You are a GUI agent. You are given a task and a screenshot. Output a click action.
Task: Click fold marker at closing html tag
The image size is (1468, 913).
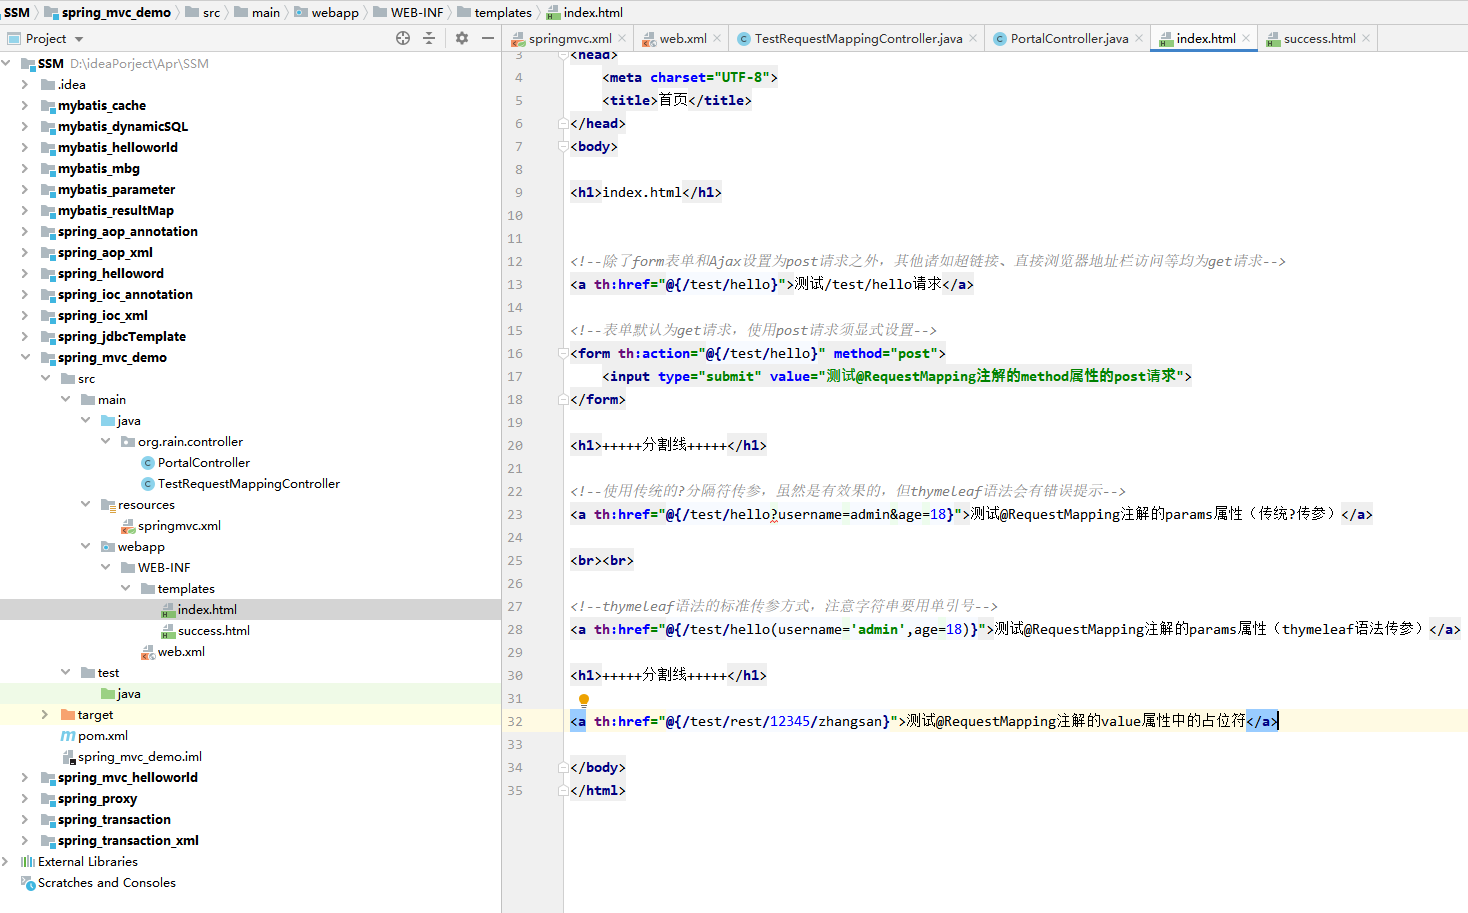tap(563, 790)
